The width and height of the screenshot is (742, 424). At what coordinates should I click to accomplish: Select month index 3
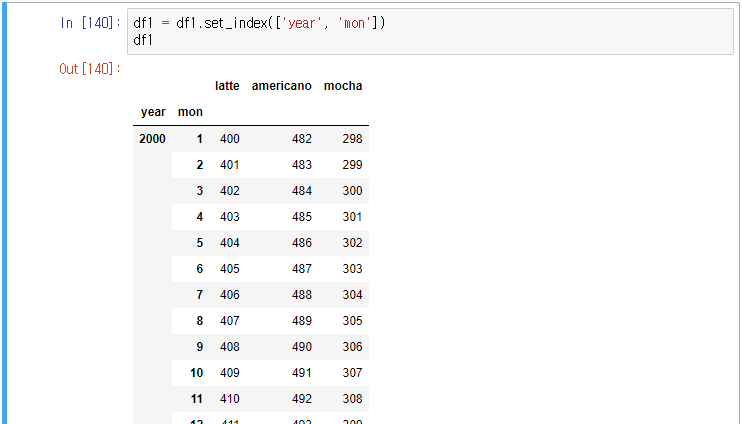[200, 191]
